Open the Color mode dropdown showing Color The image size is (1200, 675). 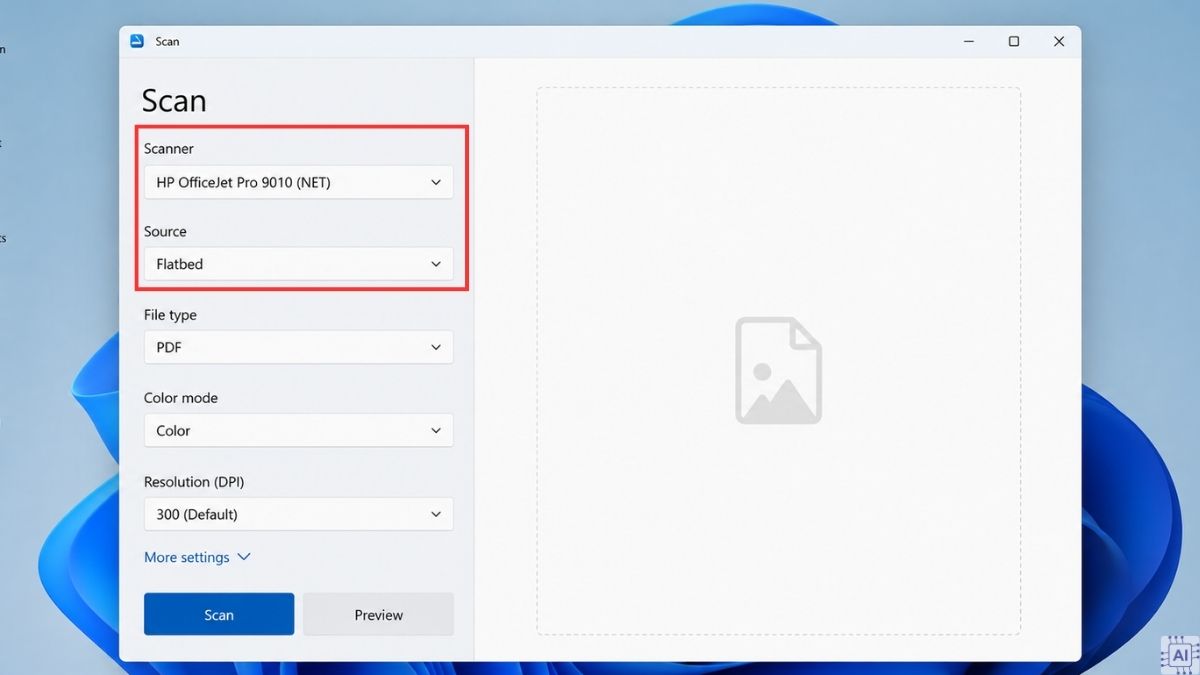pyautogui.click(x=299, y=430)
